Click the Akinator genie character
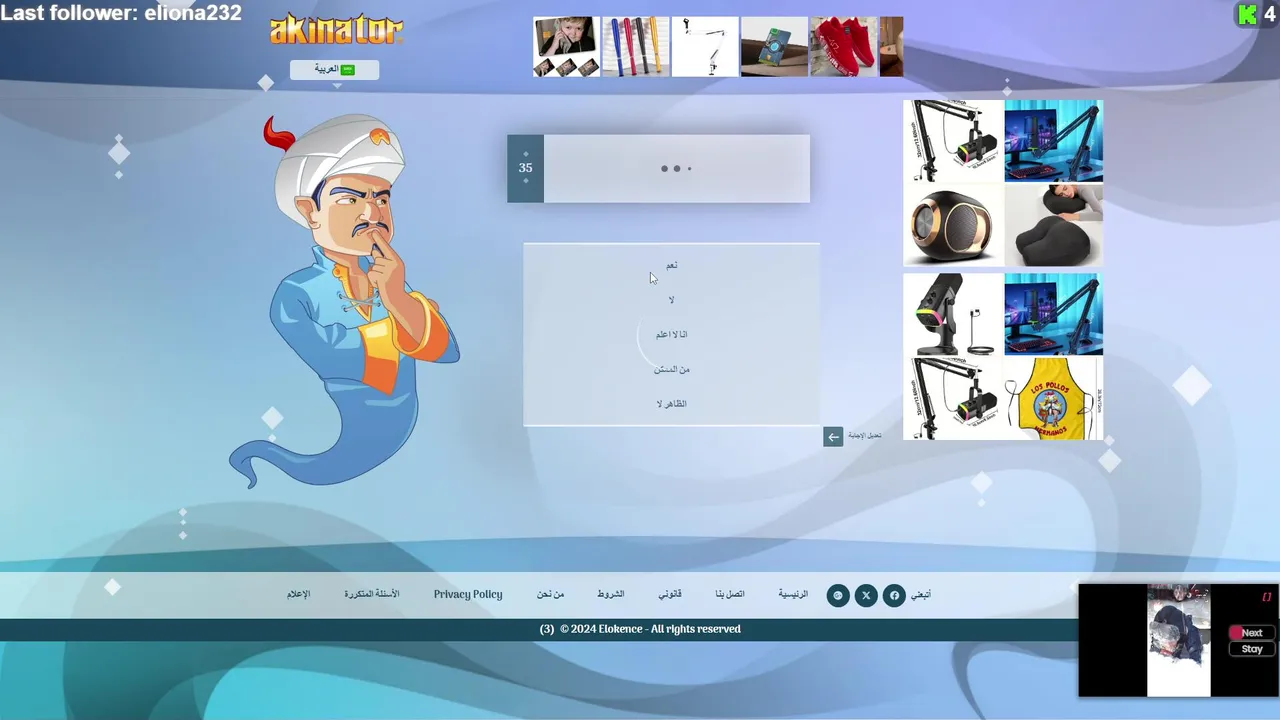The width and height of the screenshot is (1280, 720). tap(344, 300)
